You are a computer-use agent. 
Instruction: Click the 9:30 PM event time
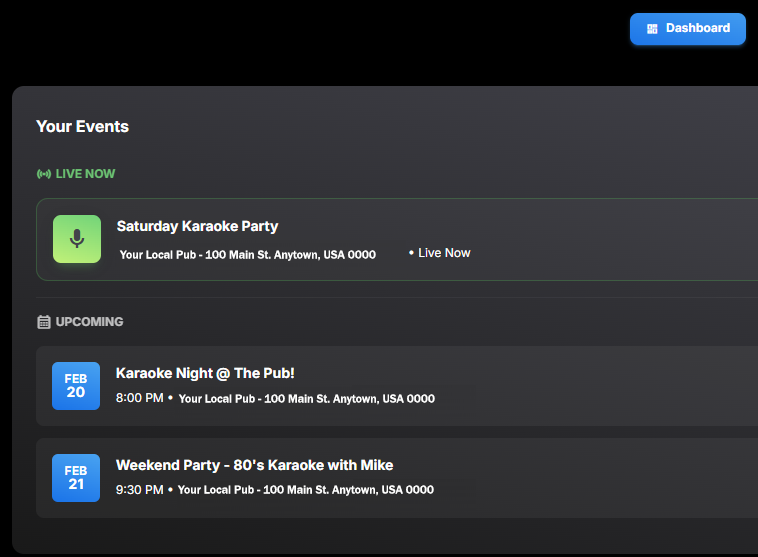click(139, 490)
